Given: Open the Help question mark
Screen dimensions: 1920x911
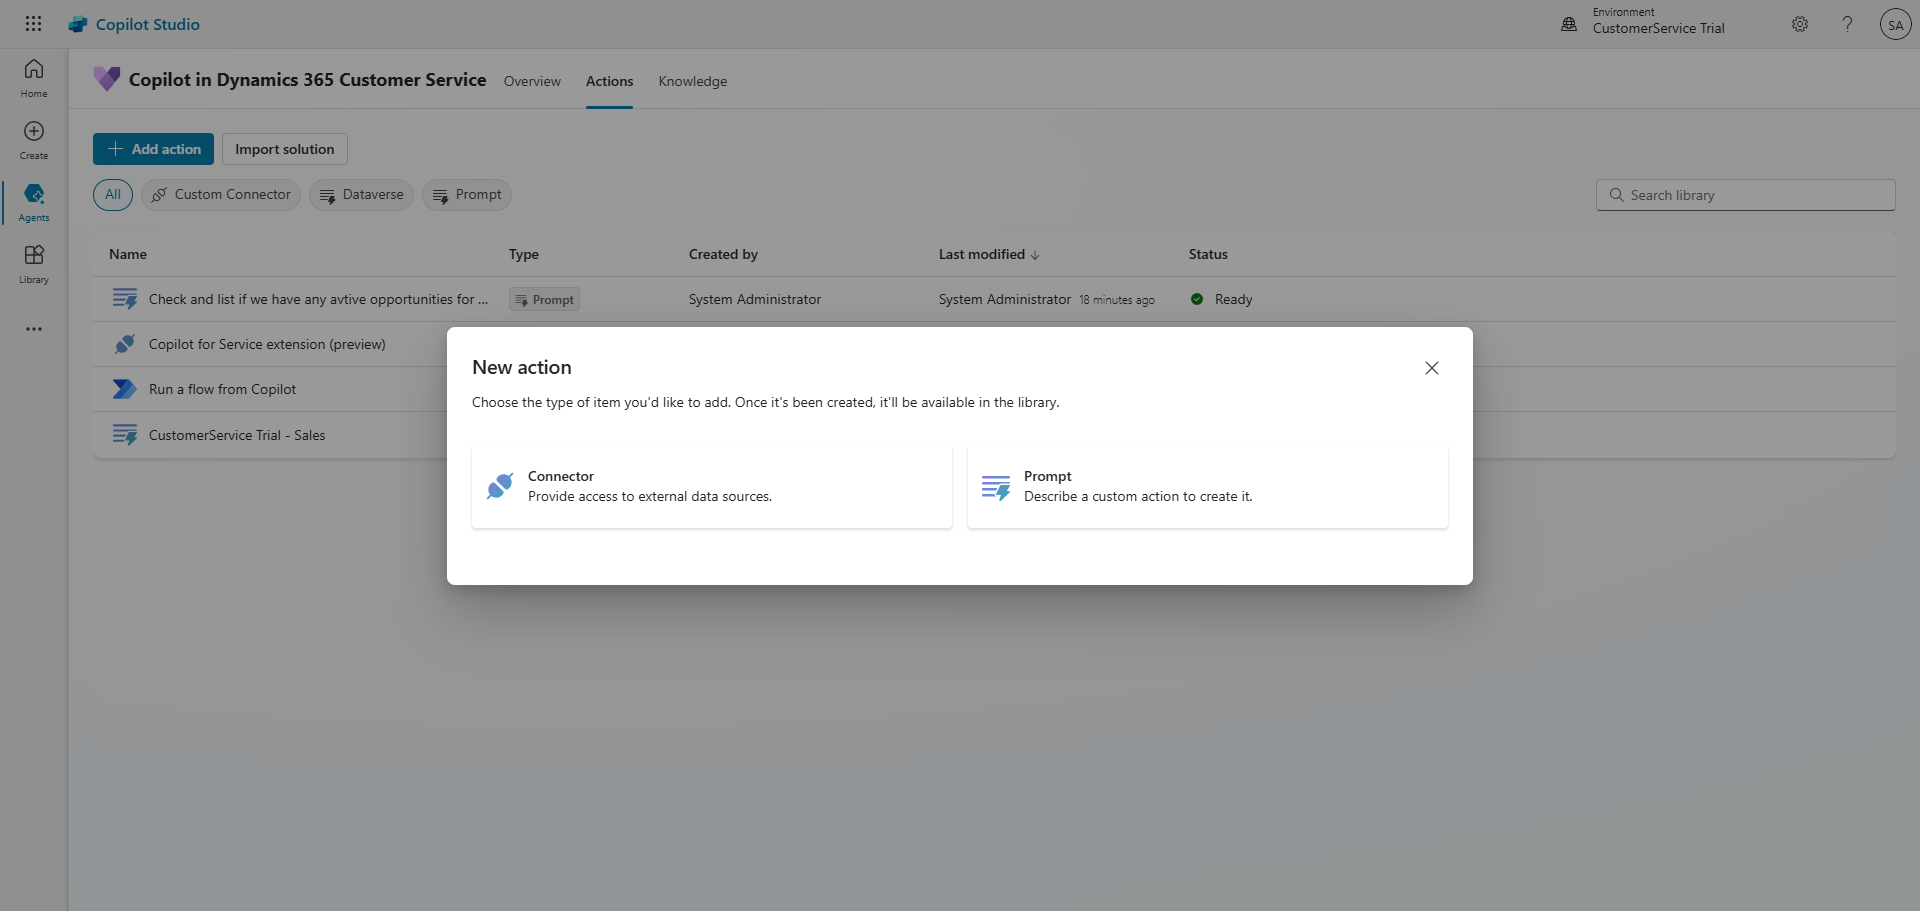Looking at the screenshot, I should (1847, 24).
